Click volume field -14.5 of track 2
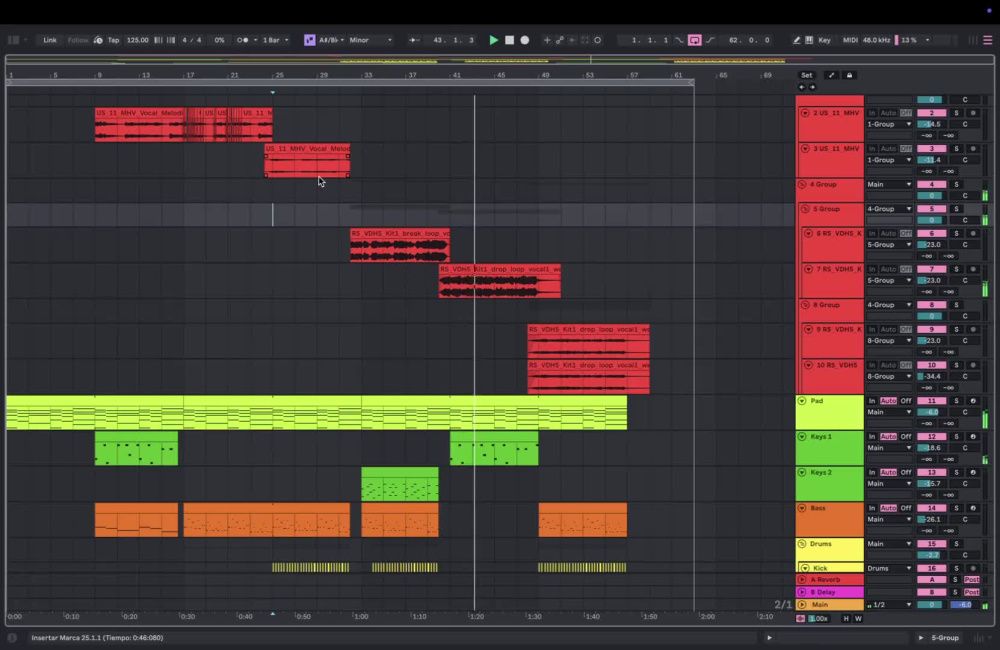Image resolution: width=1000 pixels, height=650 pixels. [931, 124]
